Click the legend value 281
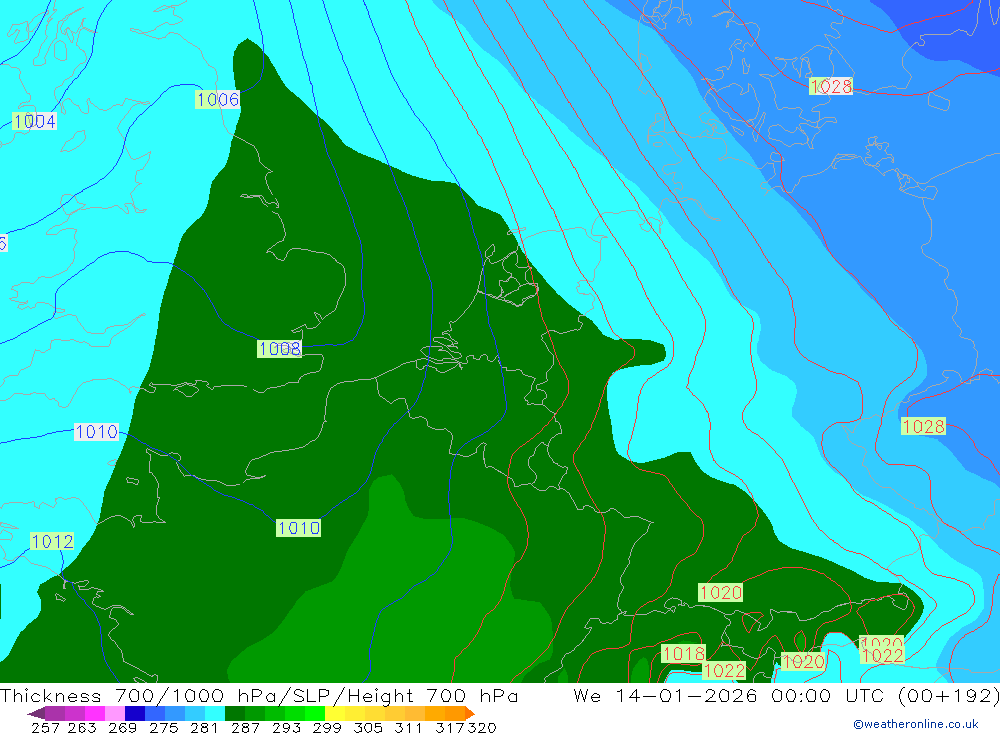 click(x=204, y=728)
